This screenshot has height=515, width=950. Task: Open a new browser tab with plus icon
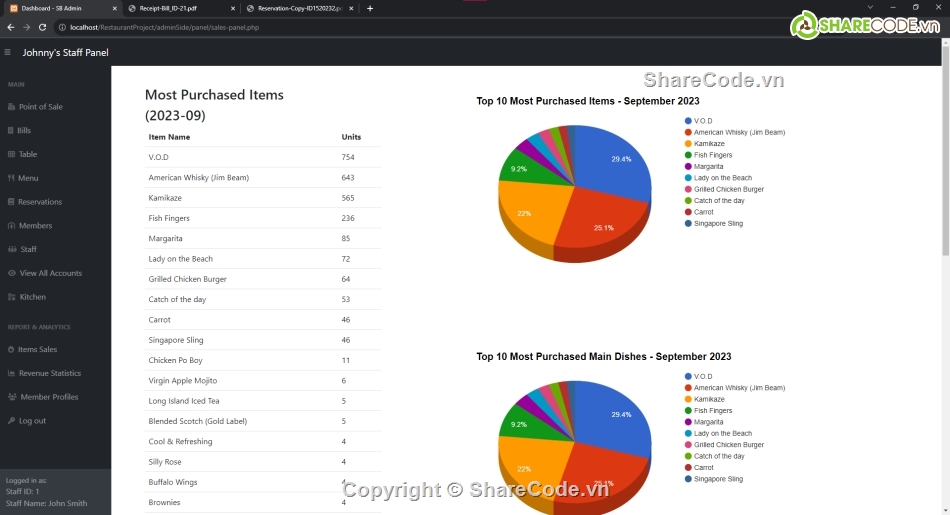[x=370, y=8]
